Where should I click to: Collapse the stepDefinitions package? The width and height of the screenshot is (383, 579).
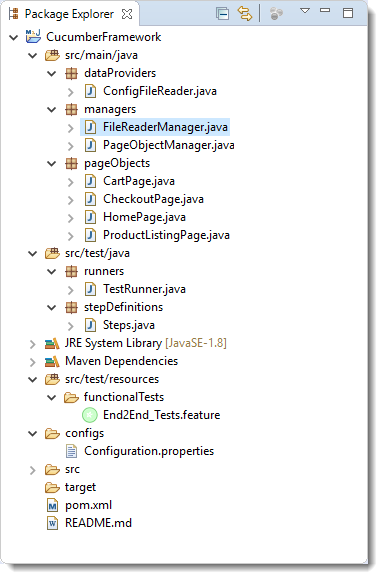pos(52,308)
